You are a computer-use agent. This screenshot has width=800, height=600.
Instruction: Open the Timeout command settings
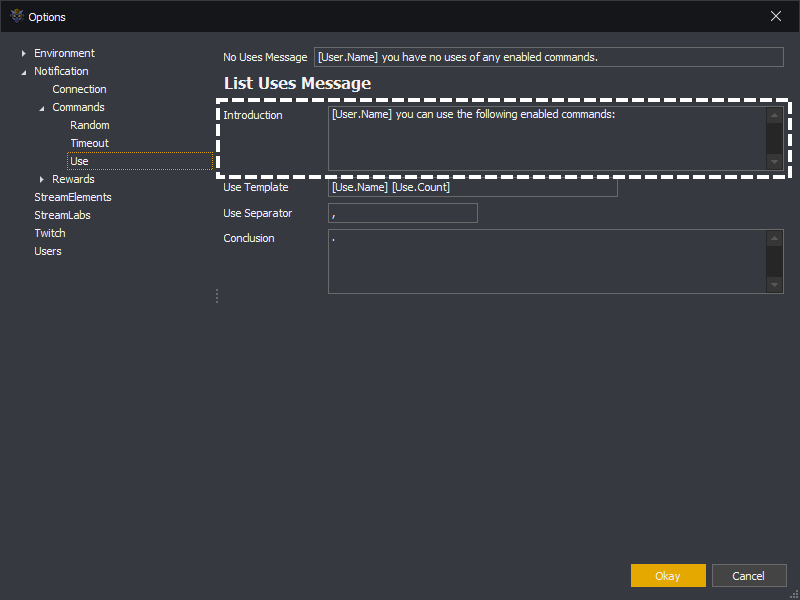(89, 143)
